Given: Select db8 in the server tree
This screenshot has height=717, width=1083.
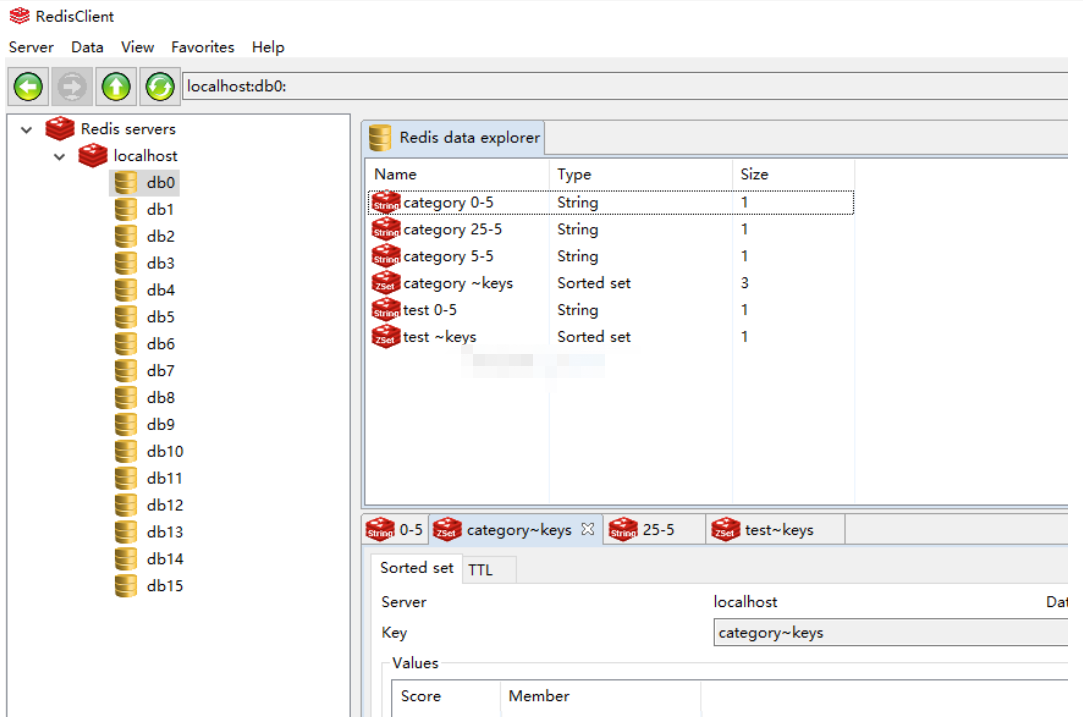Looking at the screenshot, I should [160, 398].
